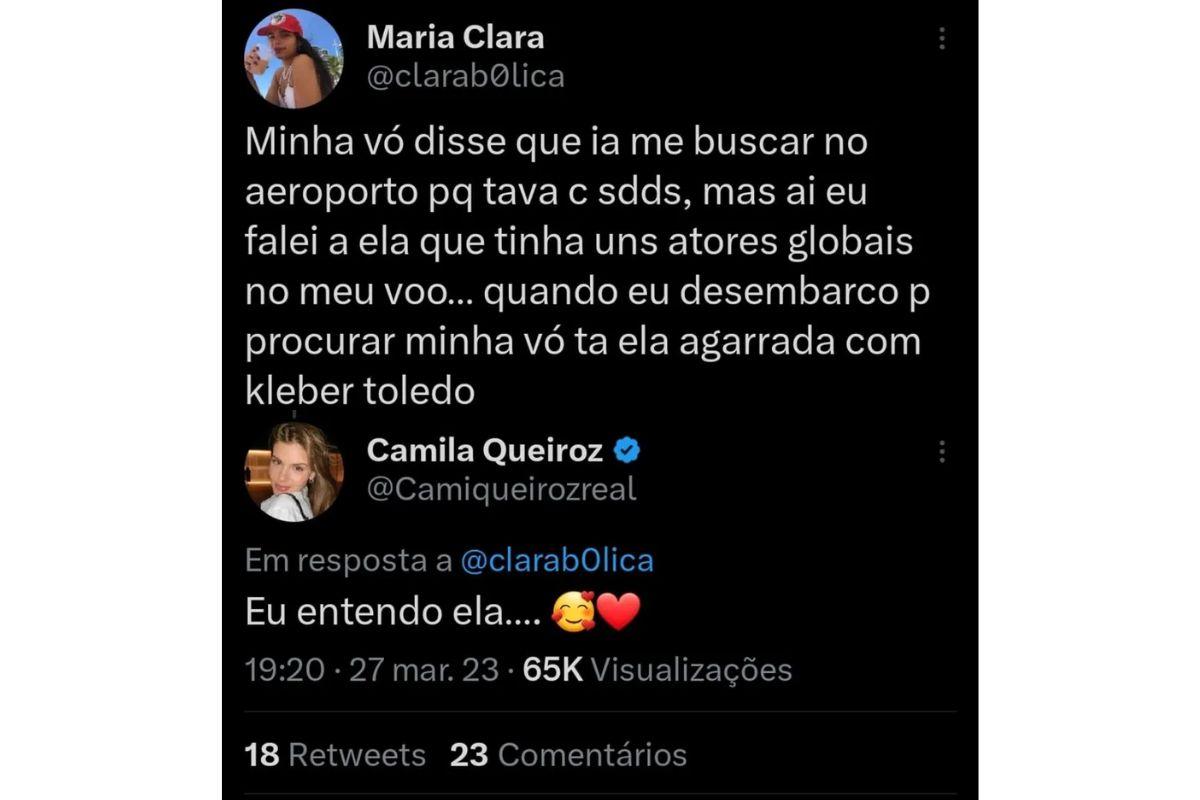Click the blue verified badge icon
This screenshot has width=1200, height=800.
627,451
